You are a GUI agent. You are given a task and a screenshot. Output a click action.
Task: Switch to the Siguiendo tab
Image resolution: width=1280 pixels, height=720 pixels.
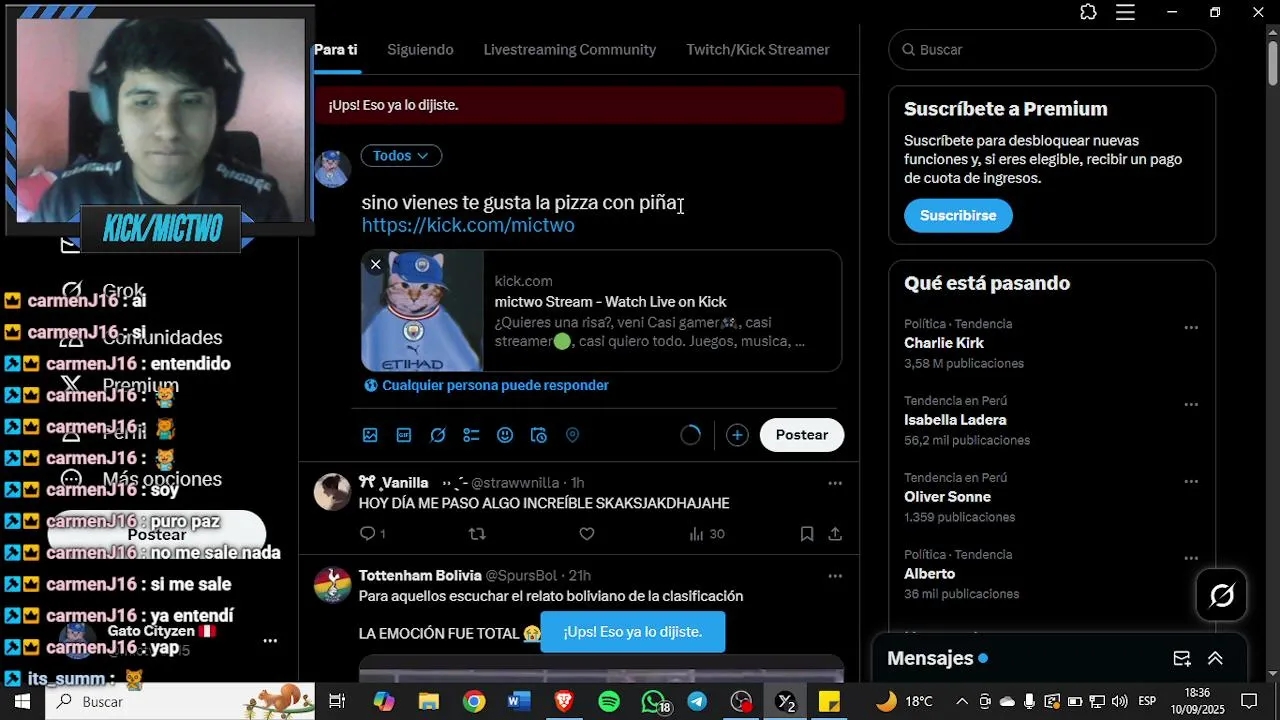coord(420,49)
